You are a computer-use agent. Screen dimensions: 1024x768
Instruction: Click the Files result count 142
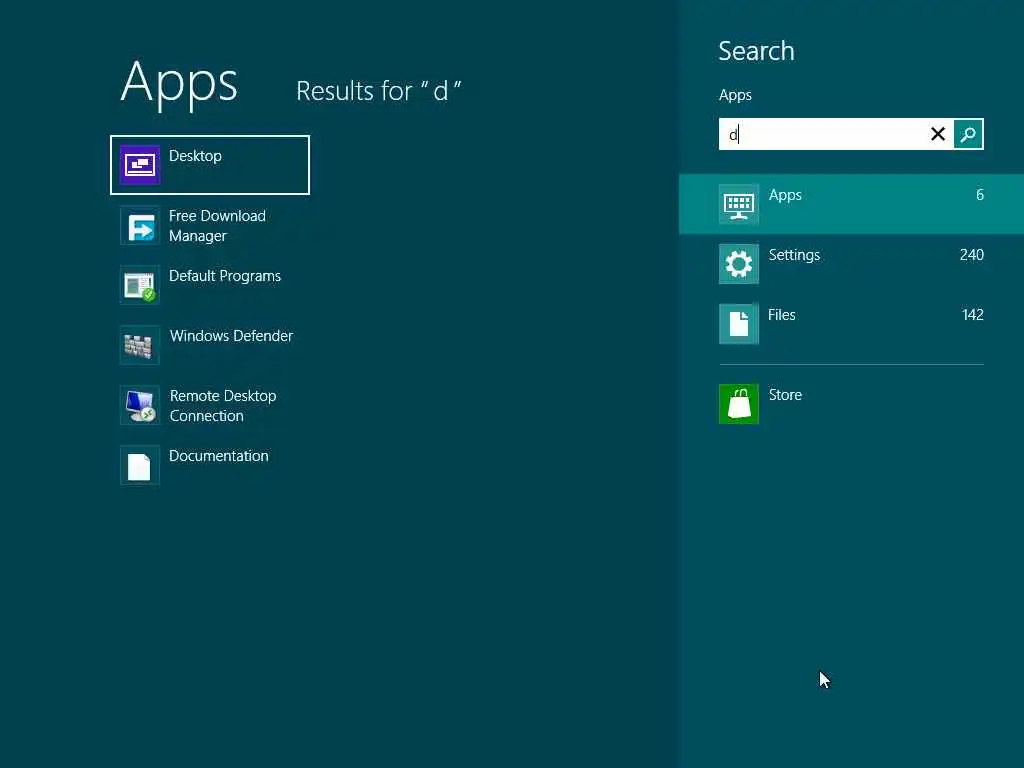tap(972, 315)
